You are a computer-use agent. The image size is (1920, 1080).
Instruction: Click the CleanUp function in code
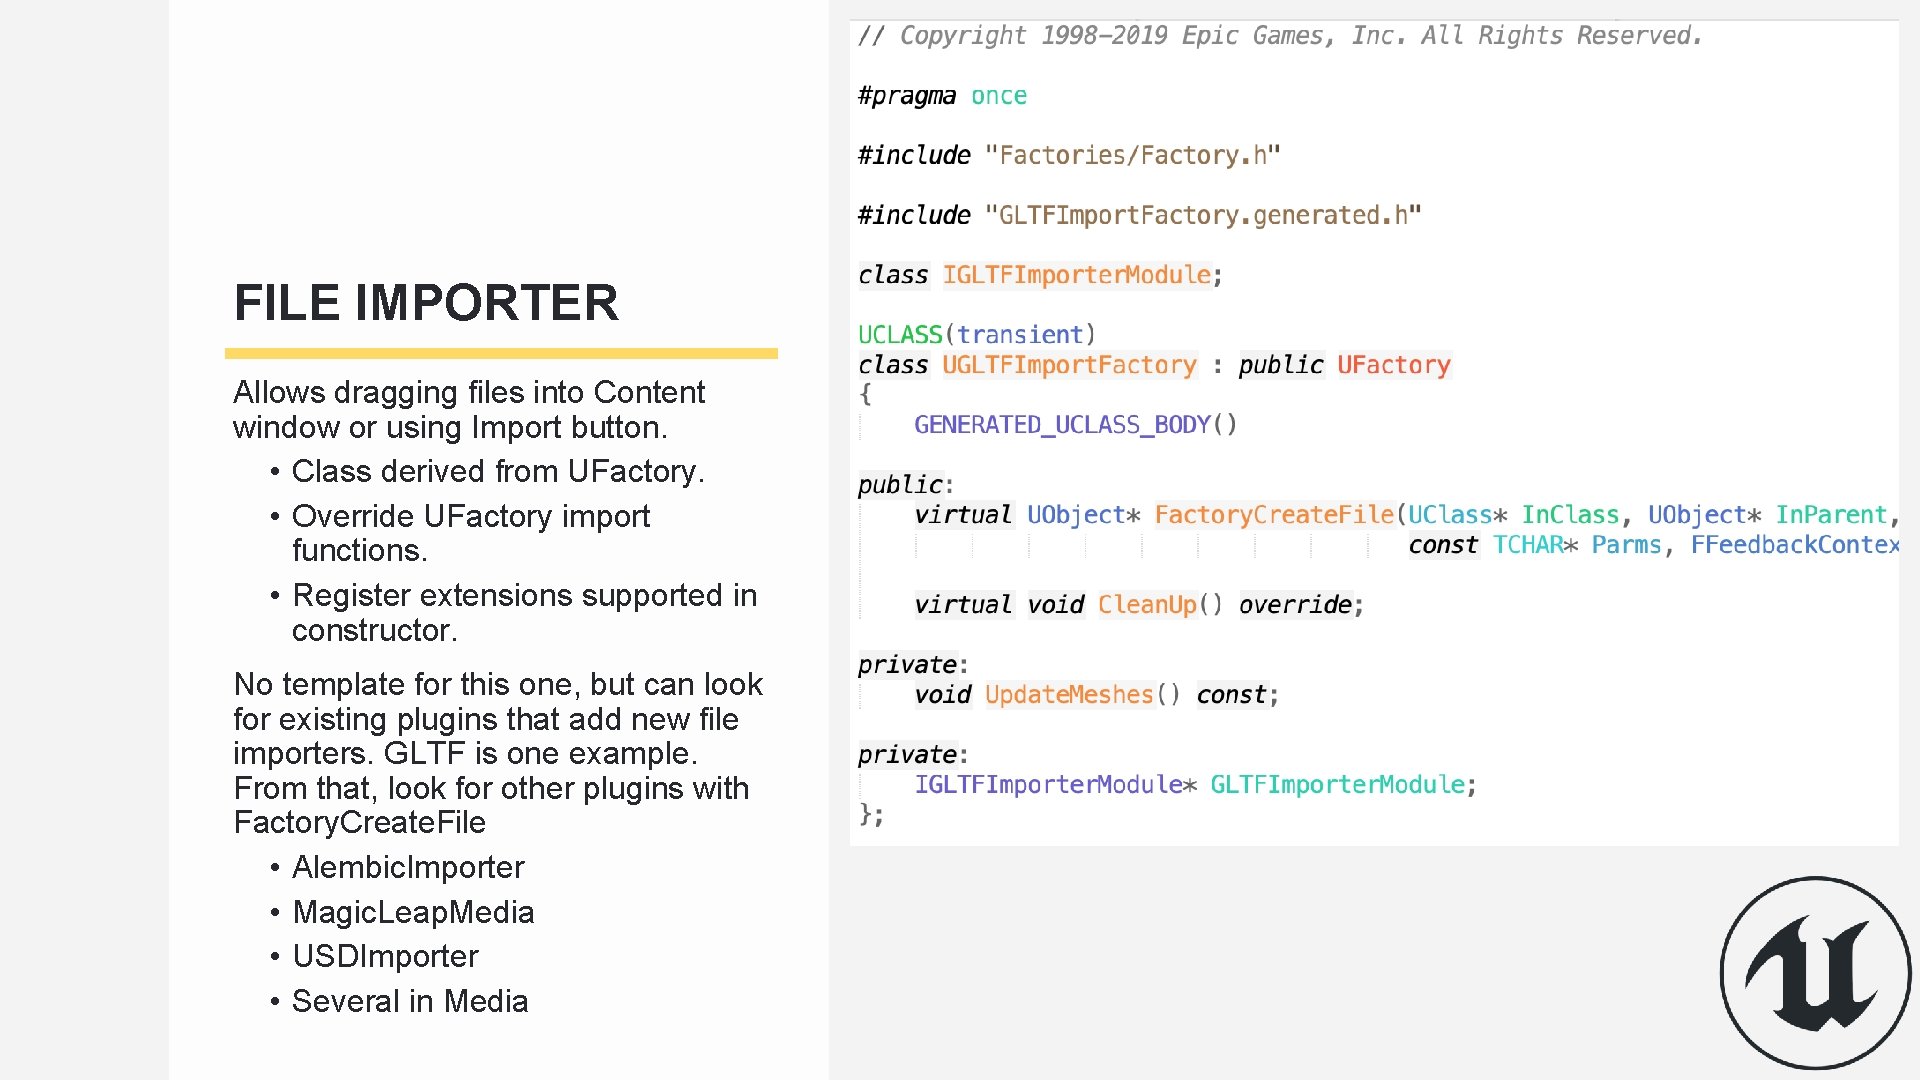coord(1147,605)
